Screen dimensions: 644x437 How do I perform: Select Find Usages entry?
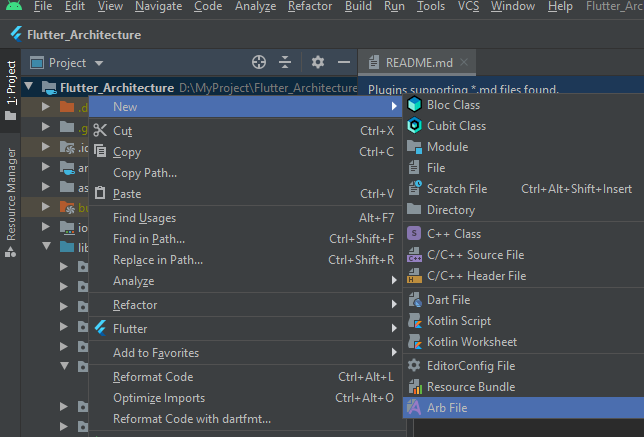pos(245,218)
